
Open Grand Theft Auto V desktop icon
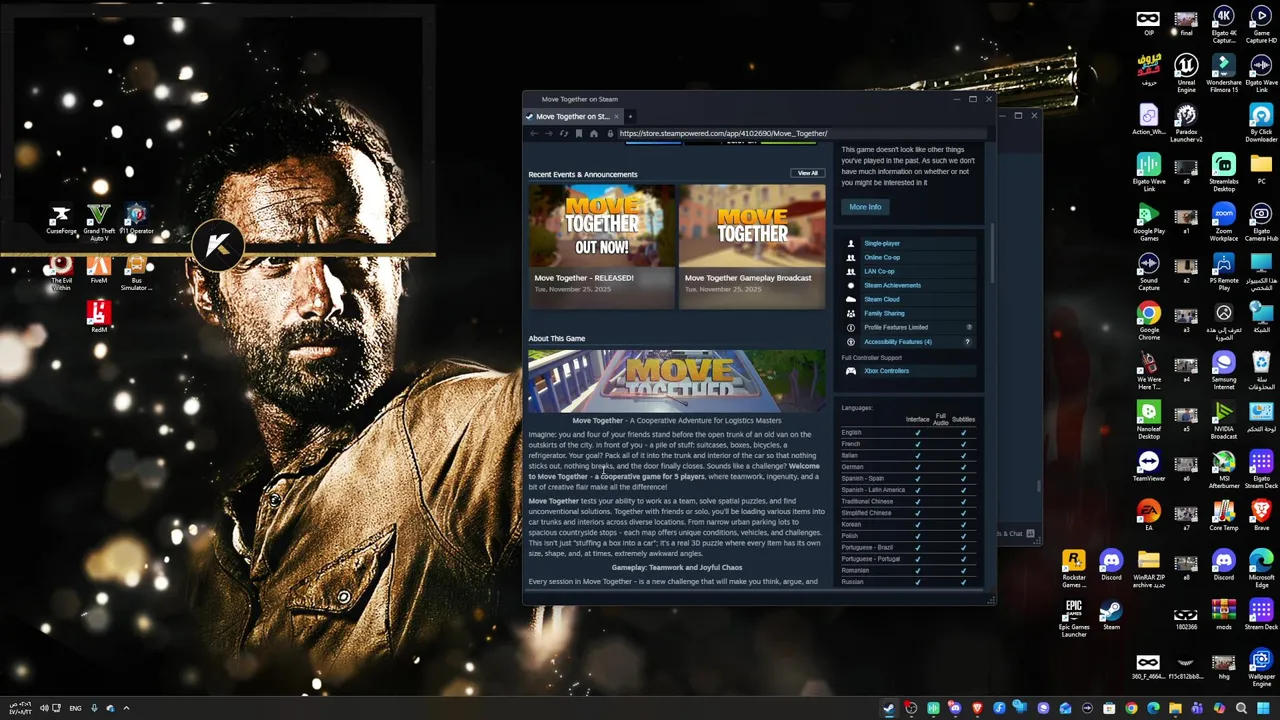[99, 221]
